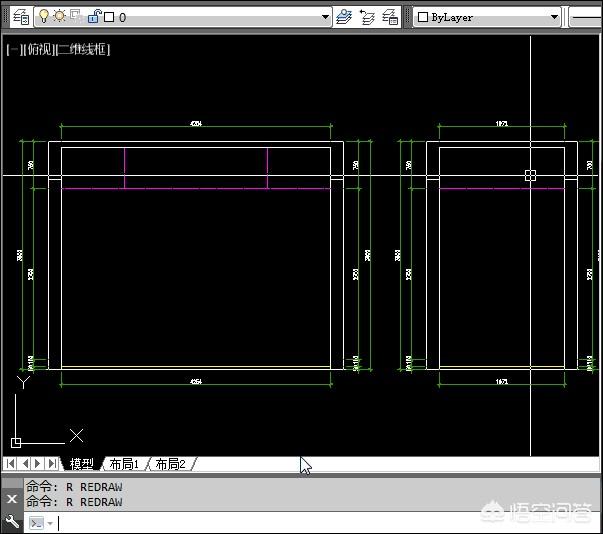
Task: Switch to the 布局2 layout tab
Action: [170, 464]
